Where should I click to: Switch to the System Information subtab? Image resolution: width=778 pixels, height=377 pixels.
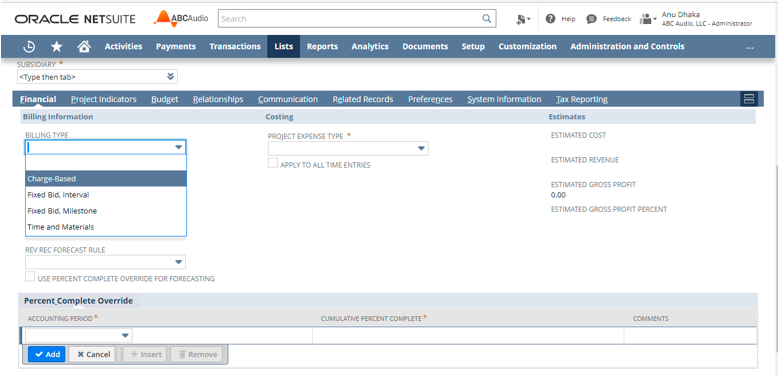[504, 99]
